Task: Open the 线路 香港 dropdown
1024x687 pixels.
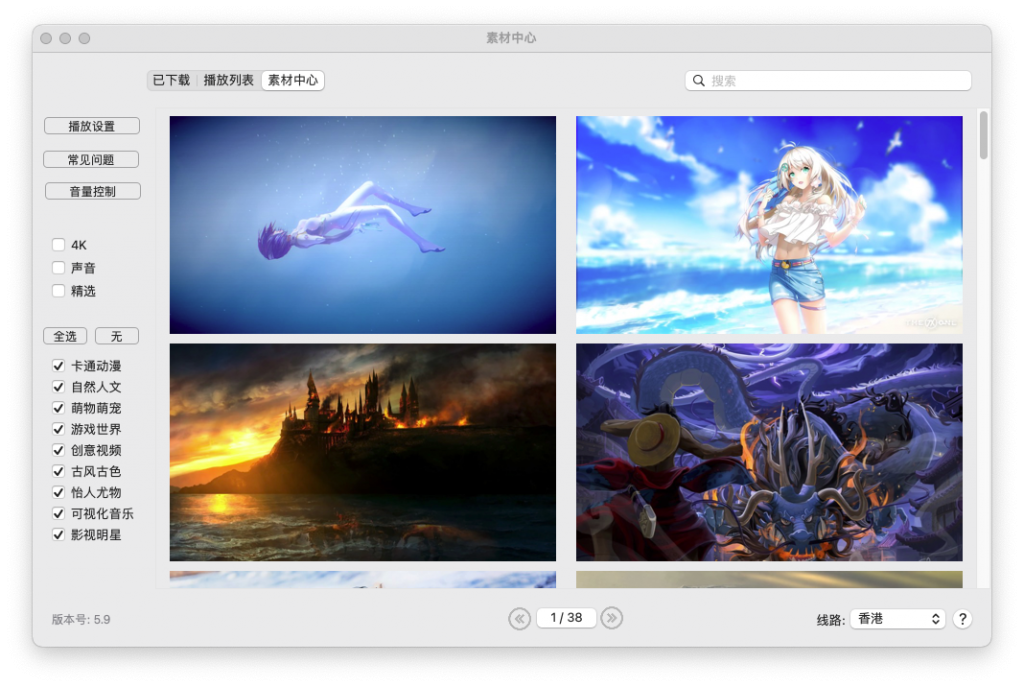Action: (897, 619)
